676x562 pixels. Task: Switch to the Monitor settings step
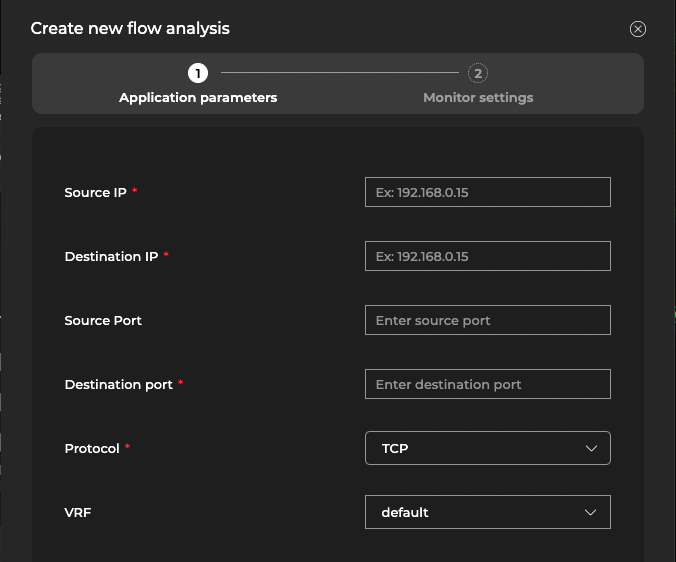point(478,98)
